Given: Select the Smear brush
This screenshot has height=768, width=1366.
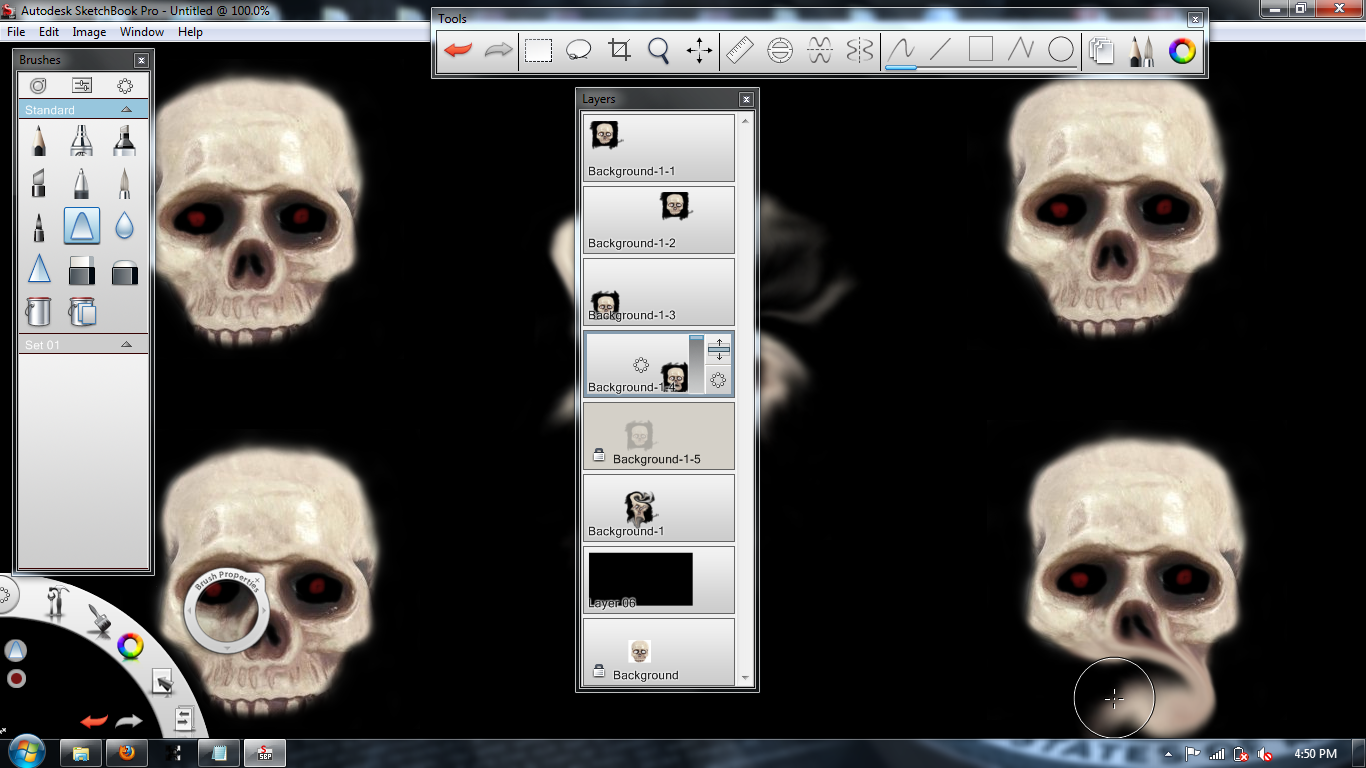Looking at the screenshot, I should pos(82,227).
